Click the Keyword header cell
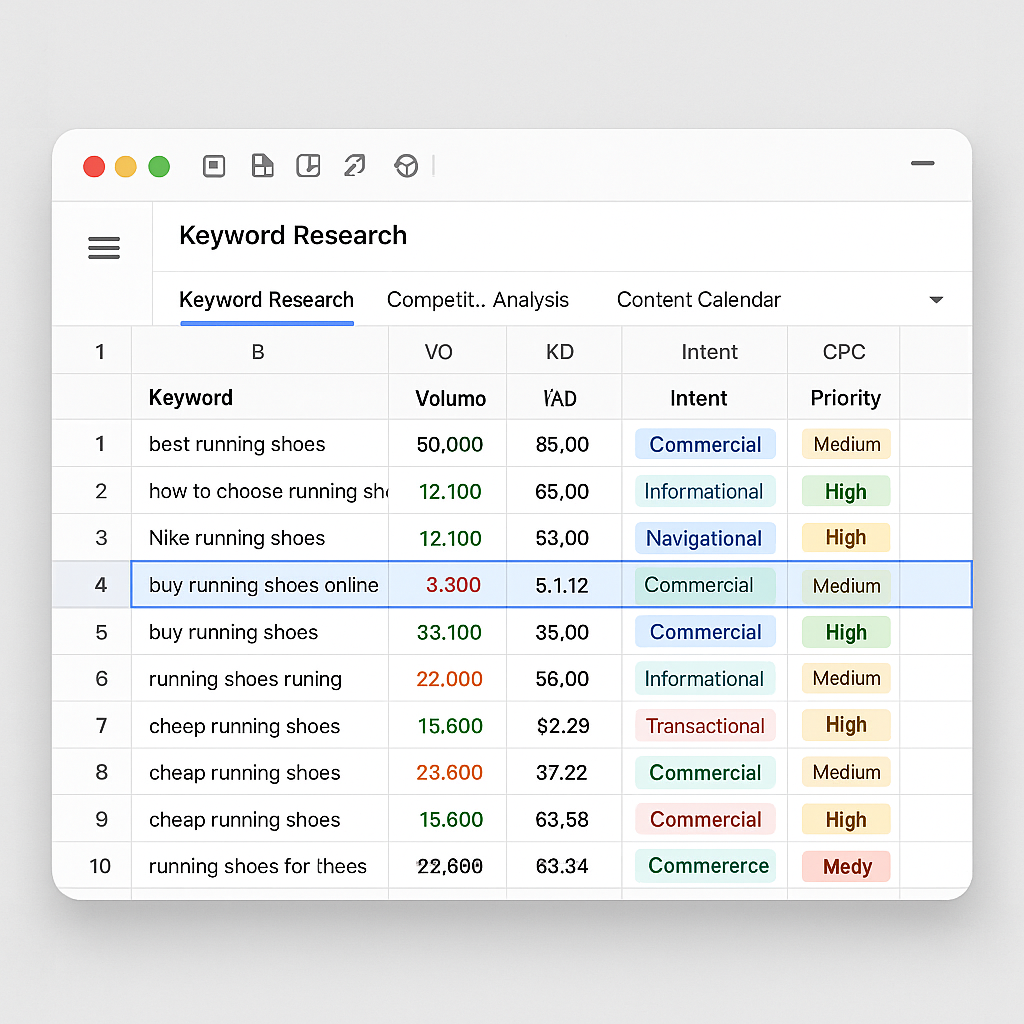This screenshot has height=1024, width=1024. 259,398
